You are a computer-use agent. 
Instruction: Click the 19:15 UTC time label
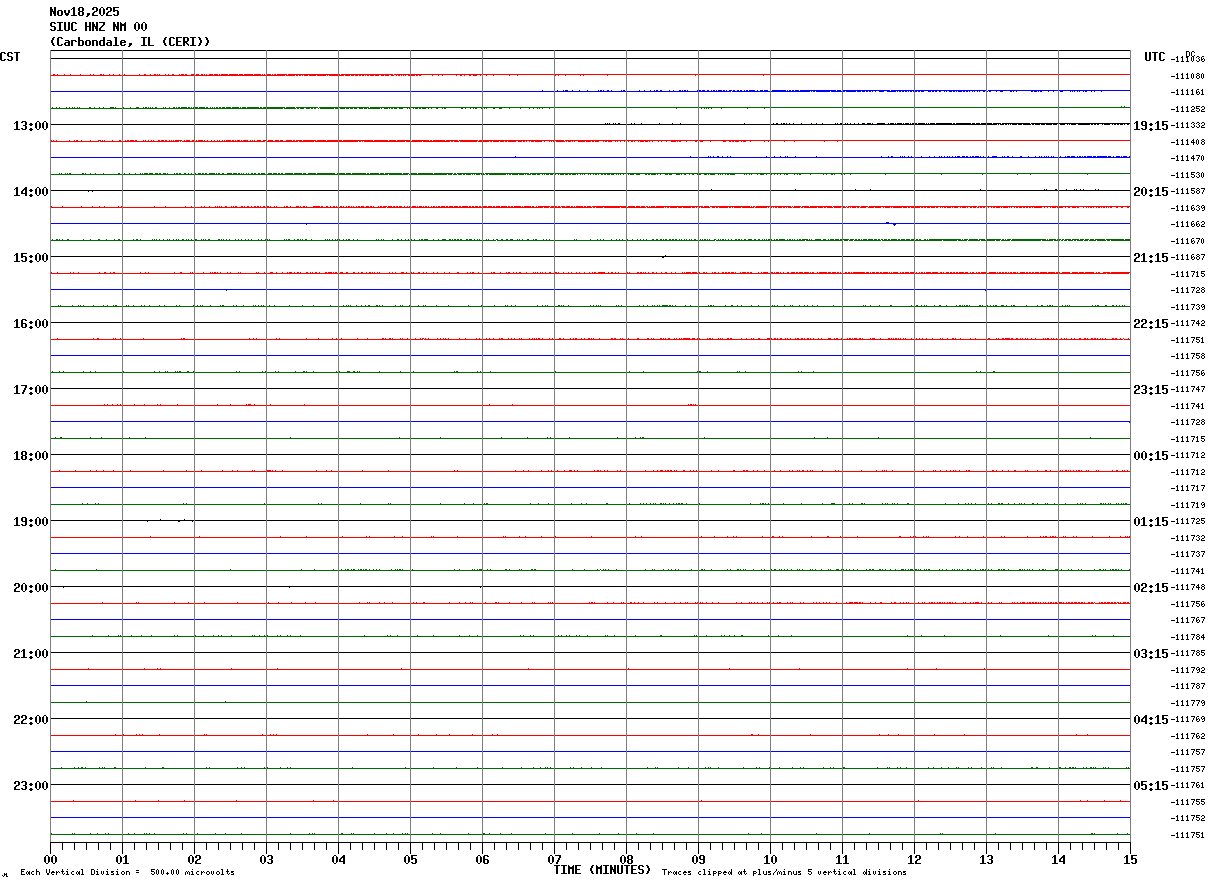[1150, 126]
